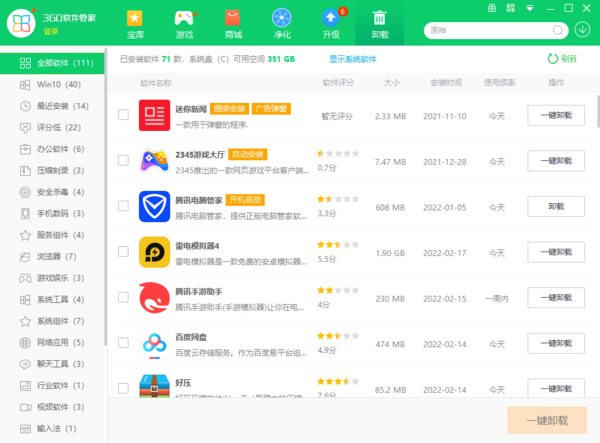Sort the list by 大小 column header
This screenshot has width=600, height=443.
point(391,83)
